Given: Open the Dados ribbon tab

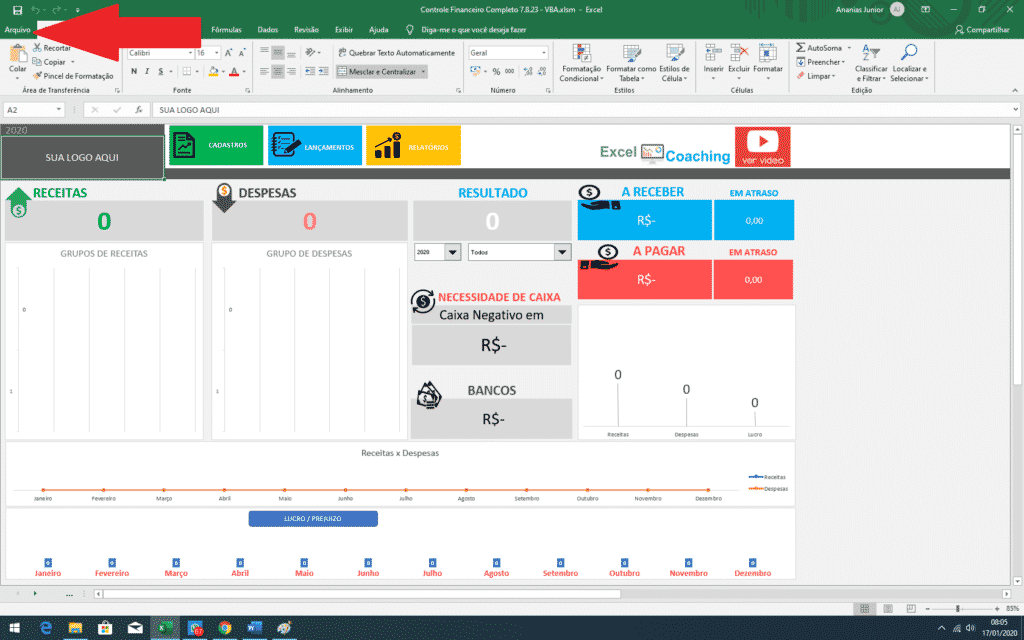Looking at the screenshot, I should [x=268, y=30].
